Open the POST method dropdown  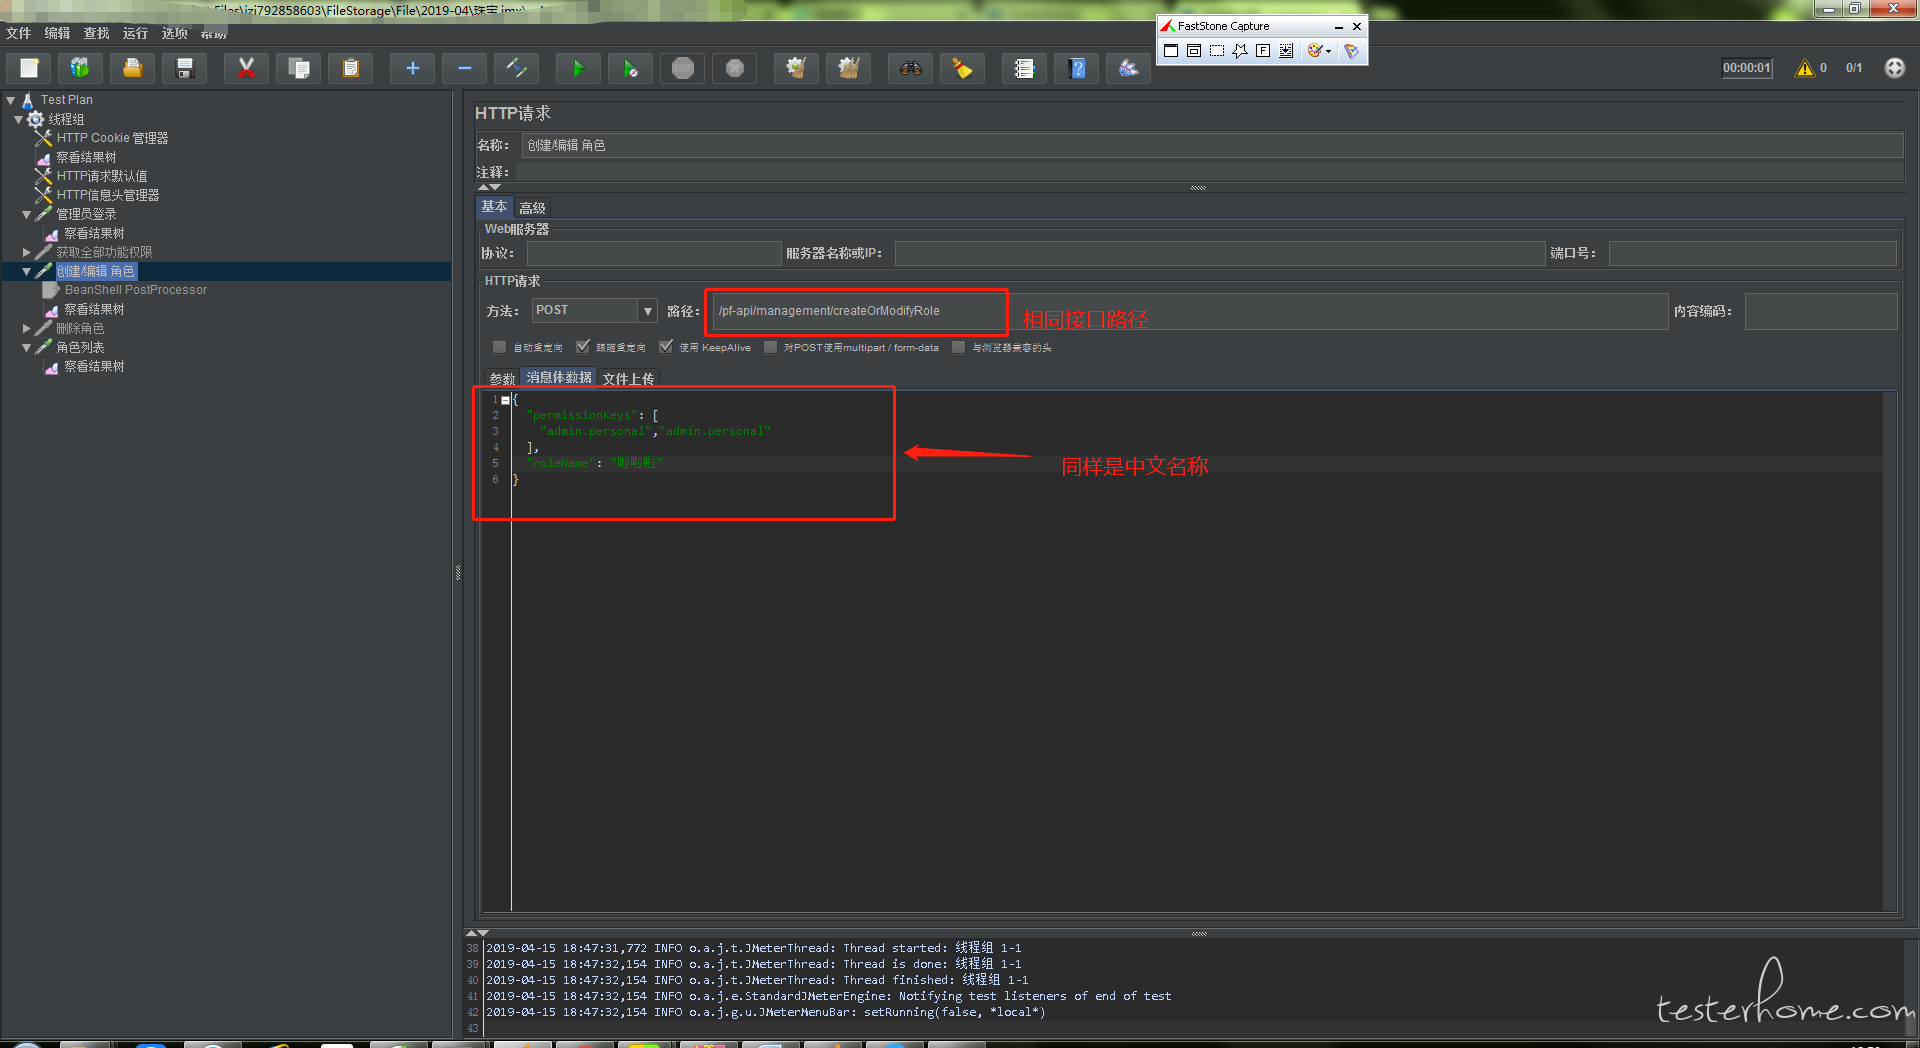click(647, 311)
